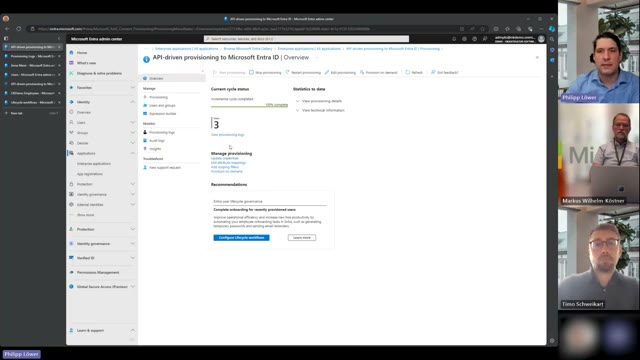Click Edit provisioning pencil button
The width and height of the screenshot is (640, 360).
point(340,72)
